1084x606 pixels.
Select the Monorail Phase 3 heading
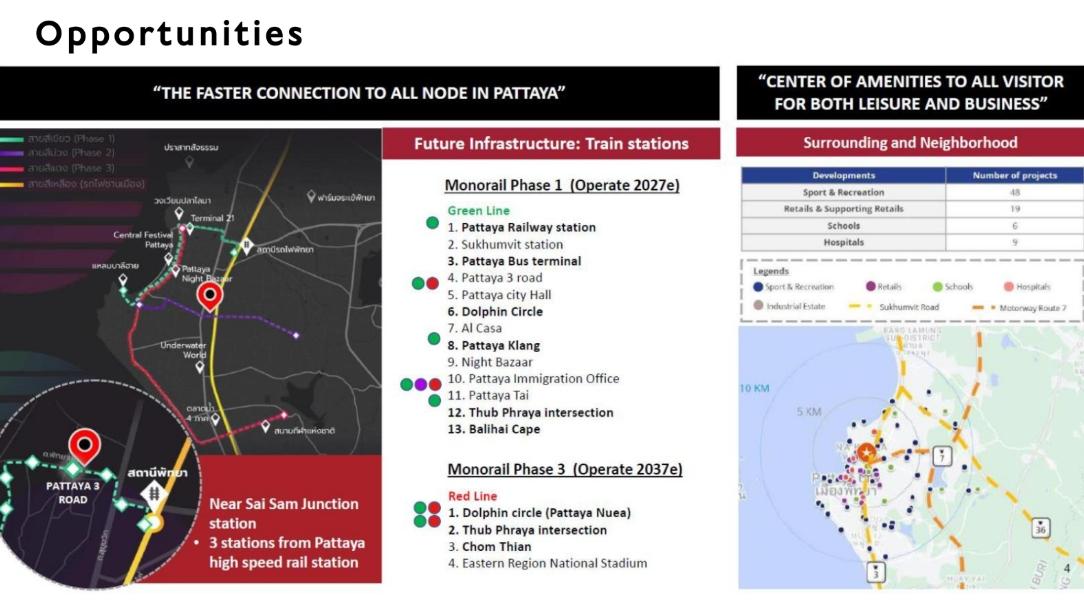click(565, 469)
